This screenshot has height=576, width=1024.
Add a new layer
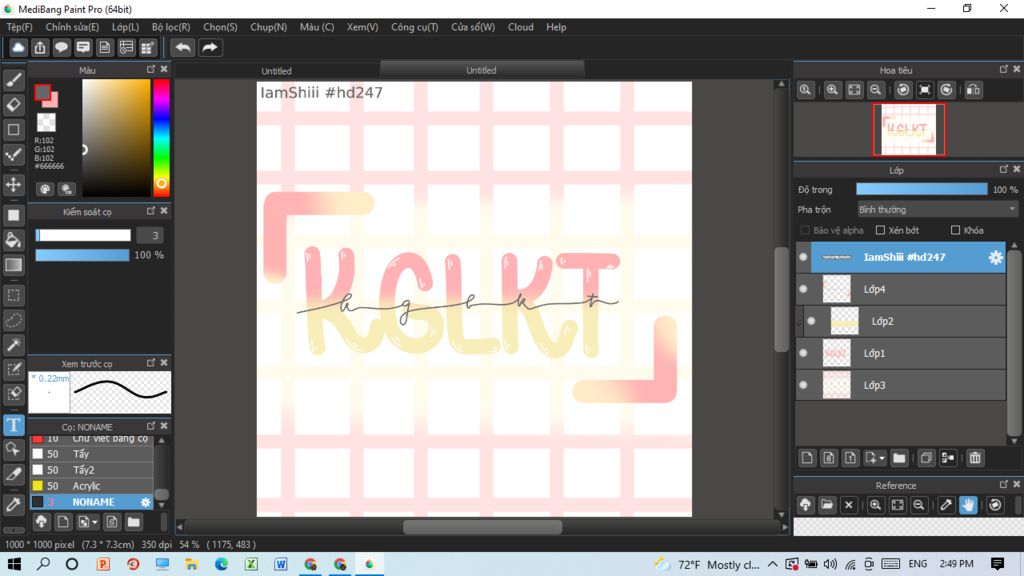[x=807, y=458]
